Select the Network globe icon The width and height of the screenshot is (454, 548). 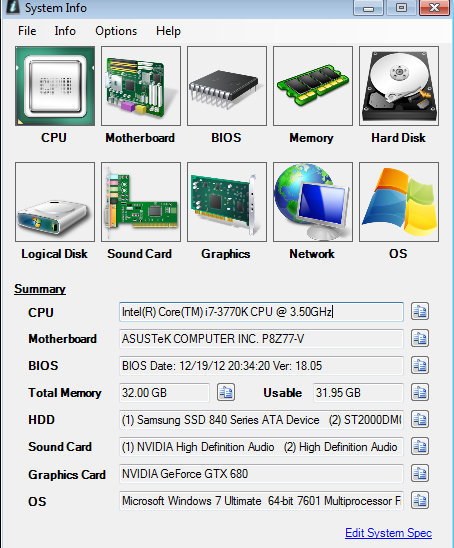(x=313, y=202)
